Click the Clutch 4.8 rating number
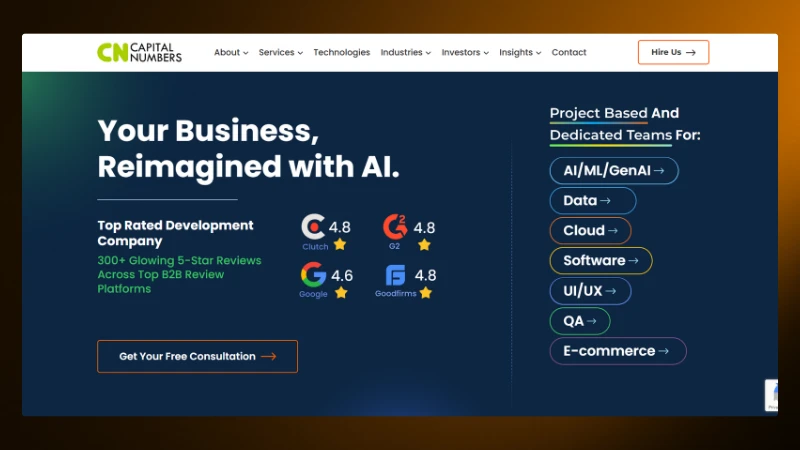This screenshot has height=450, width=800. click(339, 227)
